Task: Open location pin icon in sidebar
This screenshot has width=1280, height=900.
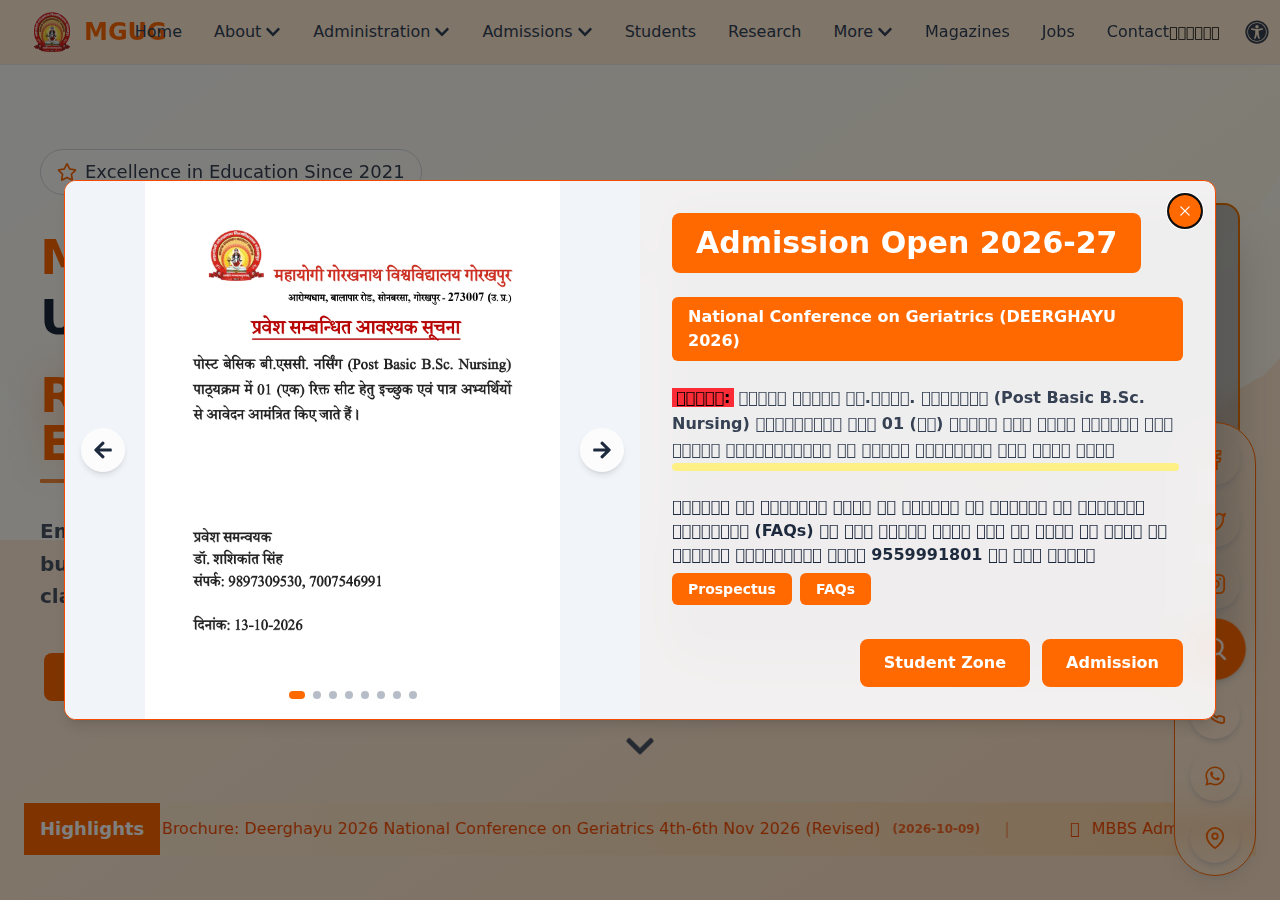Action: [x=1215, y=838]
